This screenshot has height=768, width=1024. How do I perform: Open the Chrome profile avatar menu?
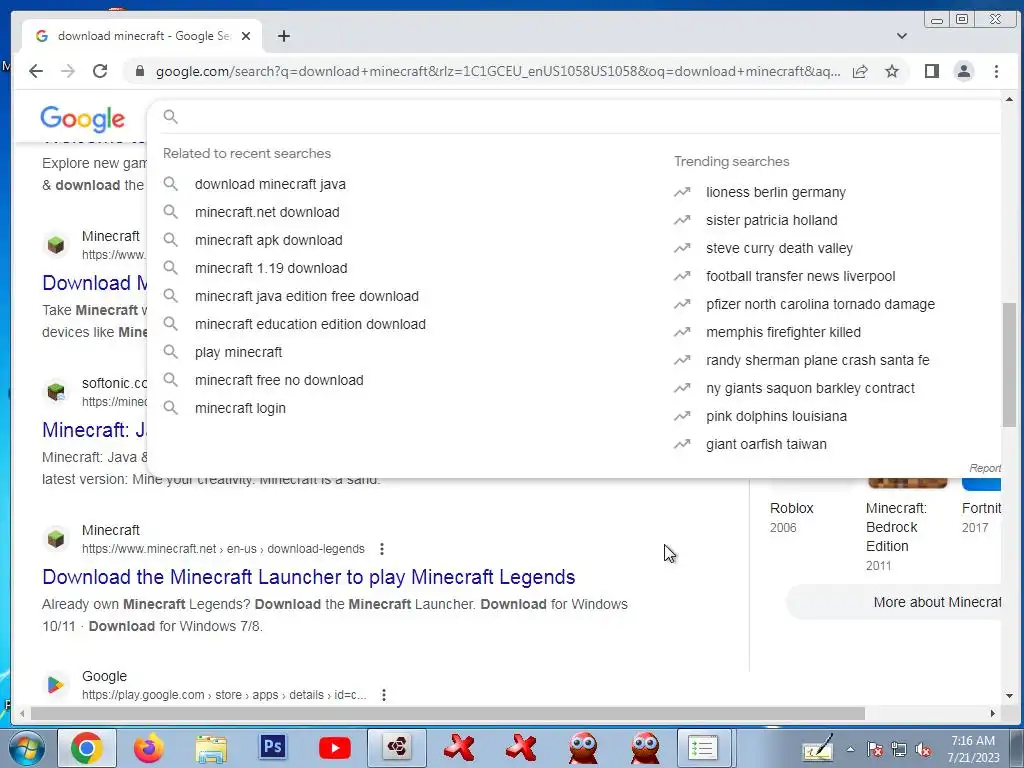(x=964, y=71)
